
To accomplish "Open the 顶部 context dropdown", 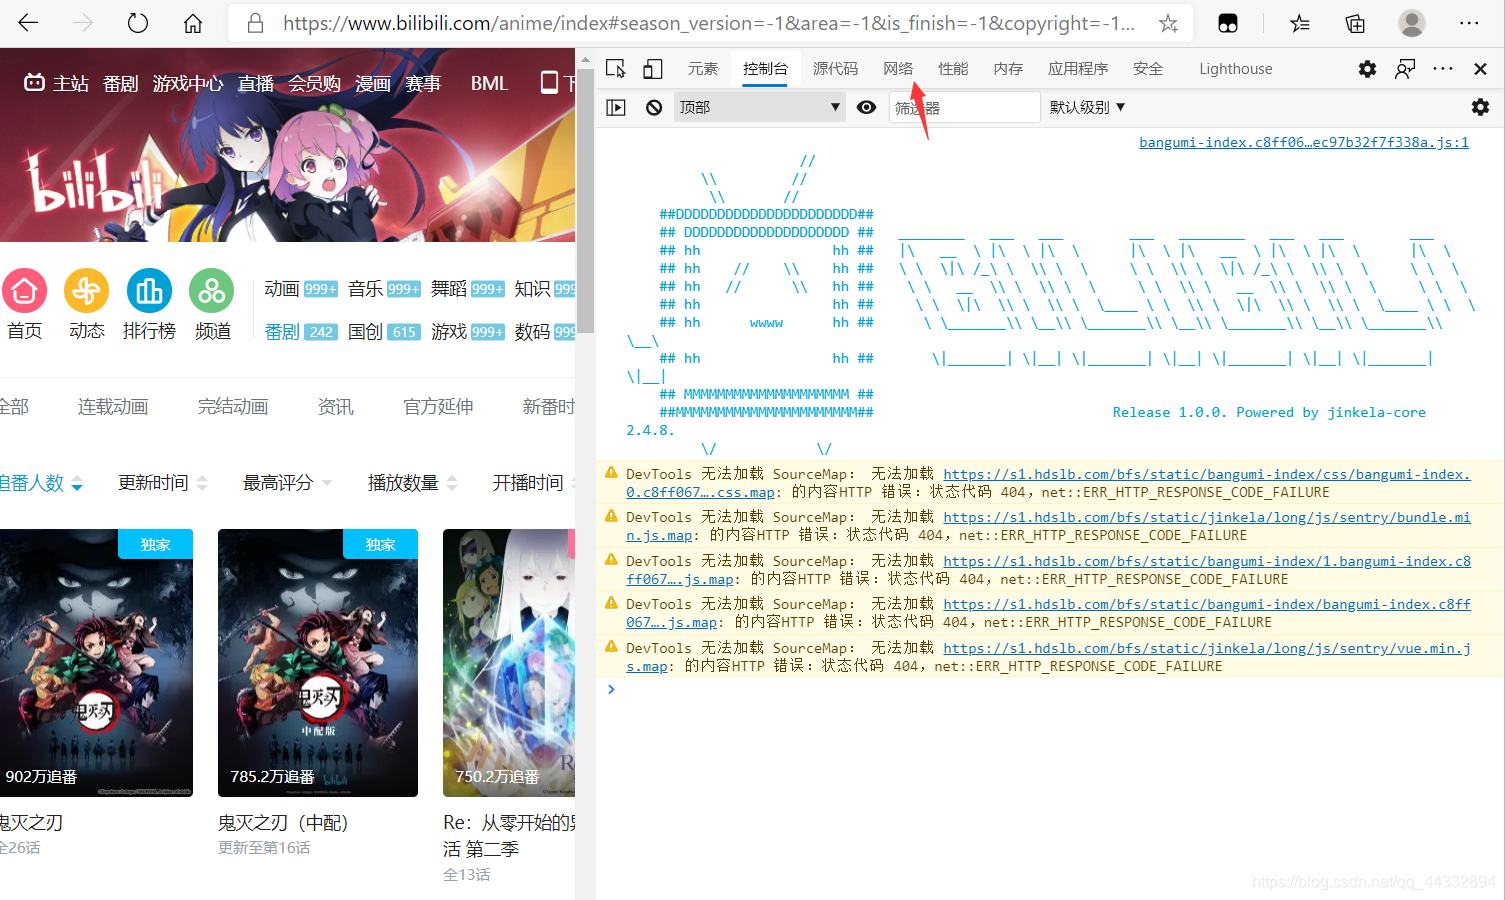I will pos(760,107).
